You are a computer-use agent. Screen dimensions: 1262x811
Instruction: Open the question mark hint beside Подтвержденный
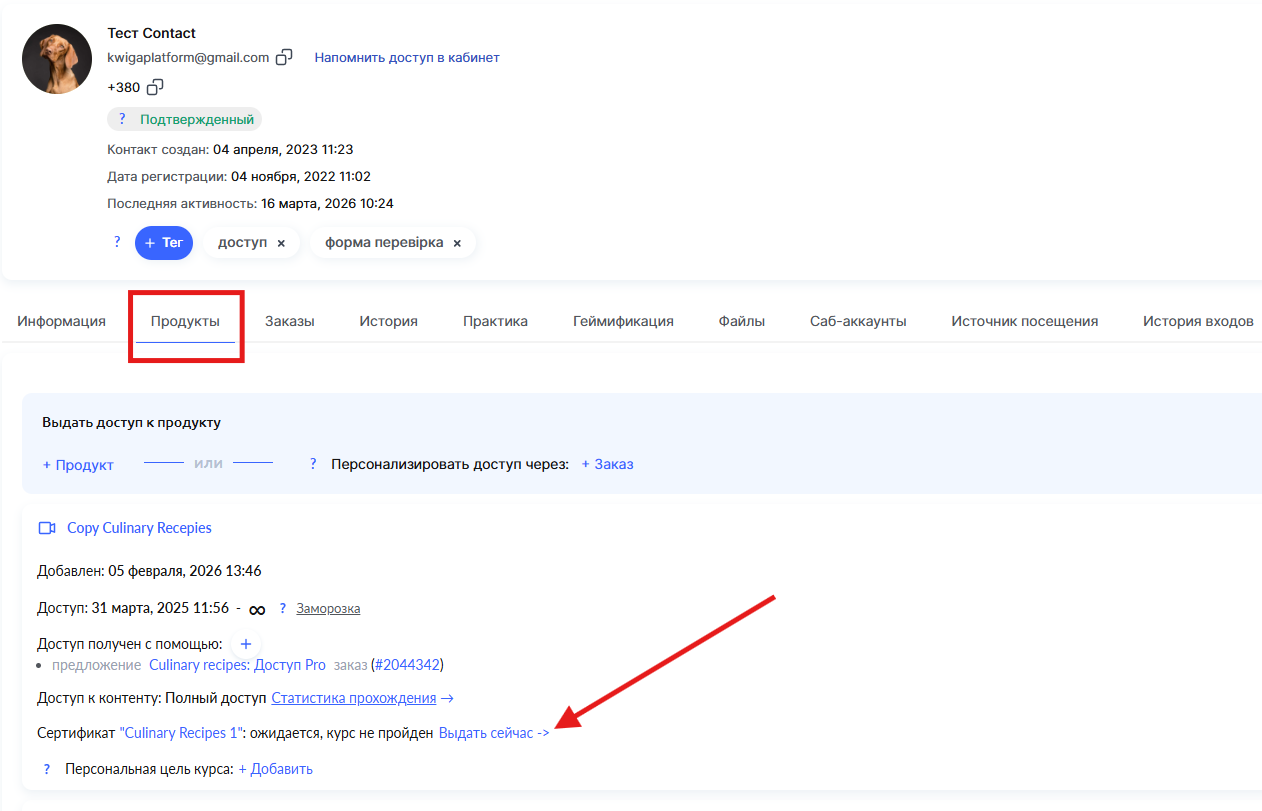point(122,119)
